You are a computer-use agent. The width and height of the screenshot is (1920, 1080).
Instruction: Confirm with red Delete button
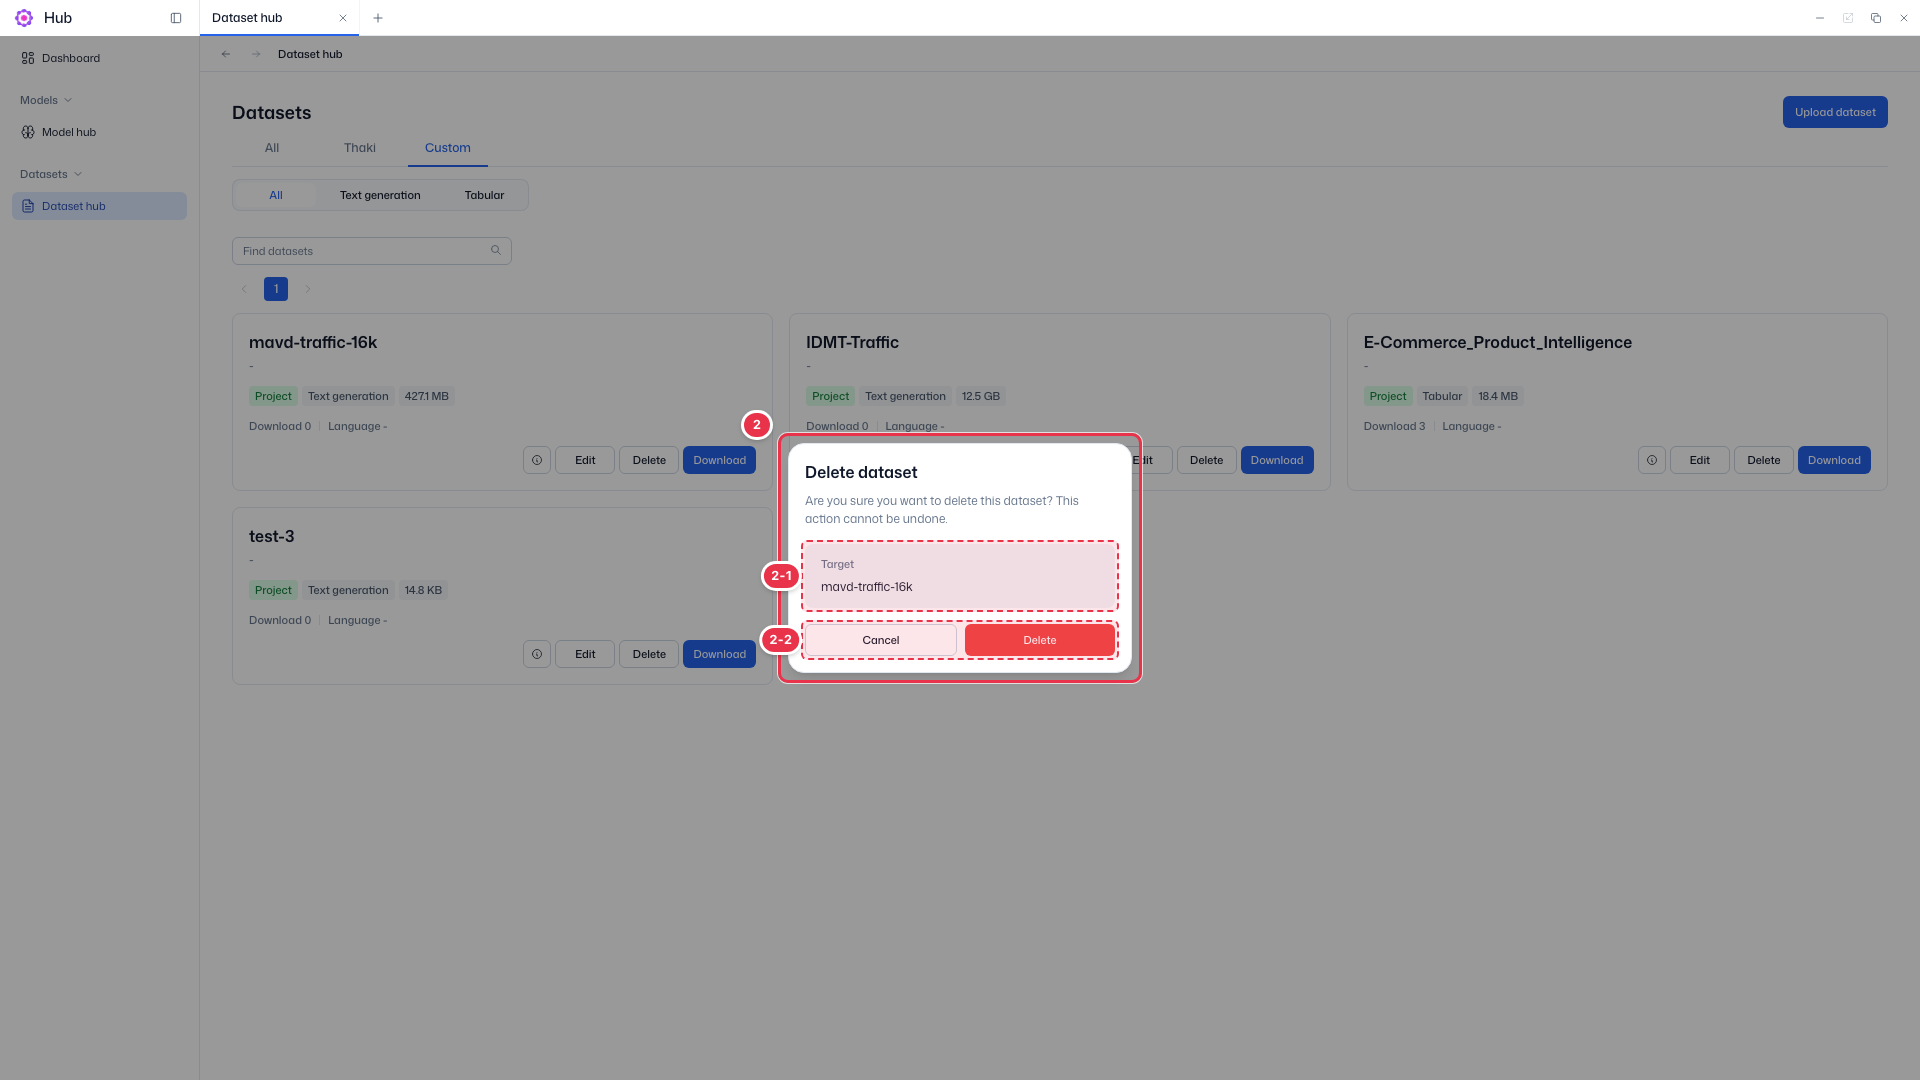1040,640
